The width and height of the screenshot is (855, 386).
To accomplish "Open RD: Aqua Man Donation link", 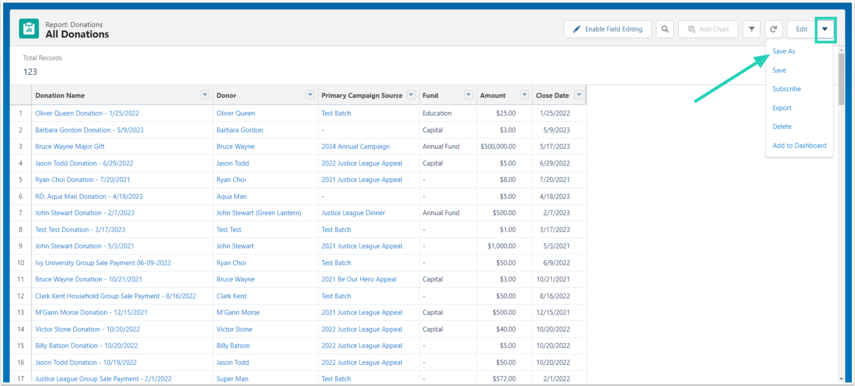I will [89, 196].
